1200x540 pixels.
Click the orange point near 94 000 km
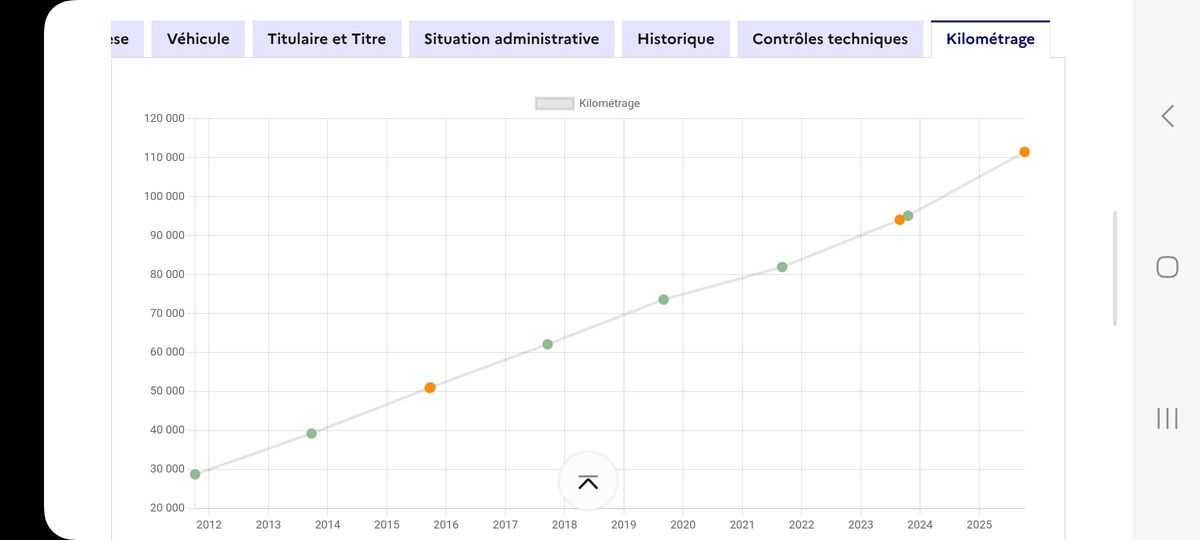pos(899,220)
